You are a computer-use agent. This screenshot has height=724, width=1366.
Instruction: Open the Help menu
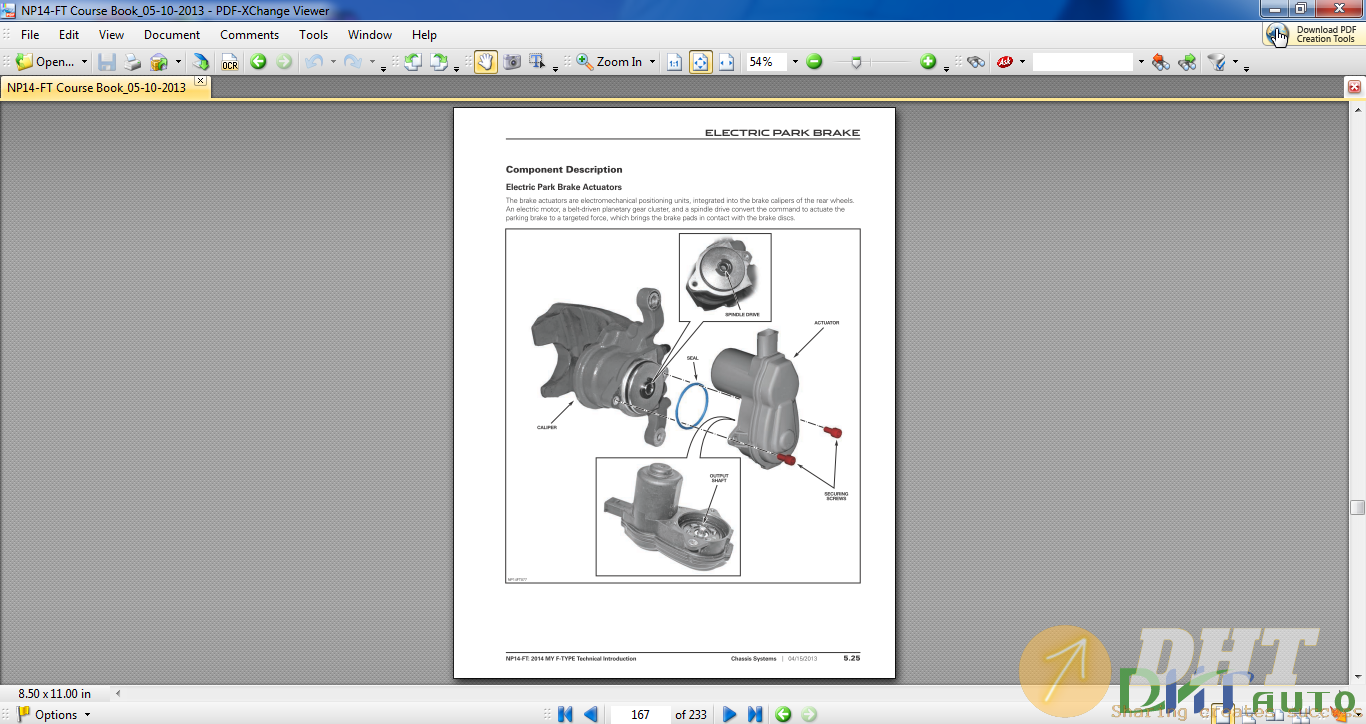[x=425, y=34]
